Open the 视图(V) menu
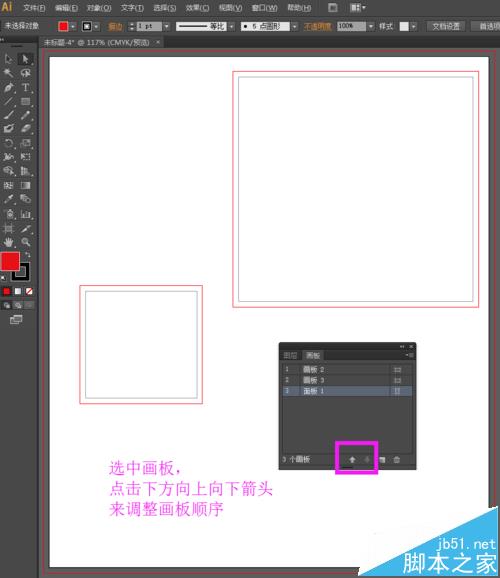This screenshot has width=500, height=578. (230, 8)
